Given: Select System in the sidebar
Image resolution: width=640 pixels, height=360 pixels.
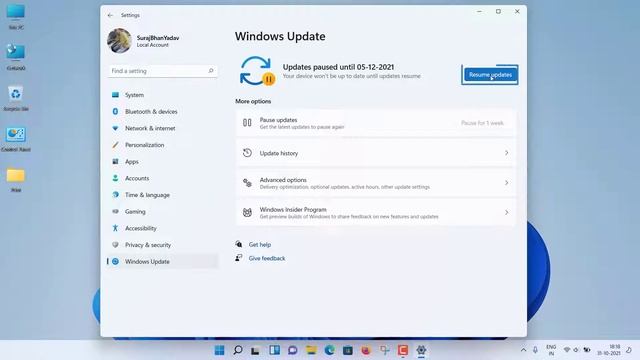Looking at the screenshot, I should coord(162,95).
